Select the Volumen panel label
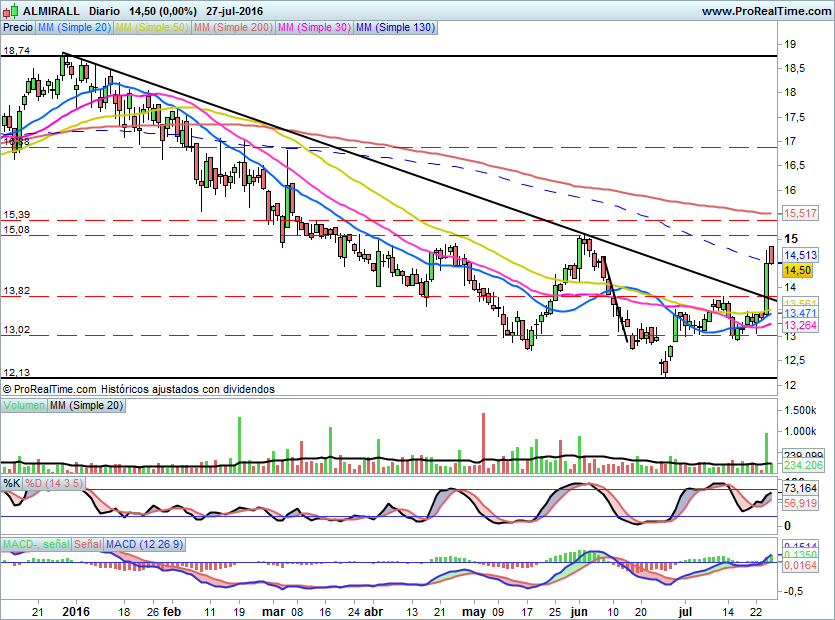The width and height of the screenshot is (835, 620). 24,405
